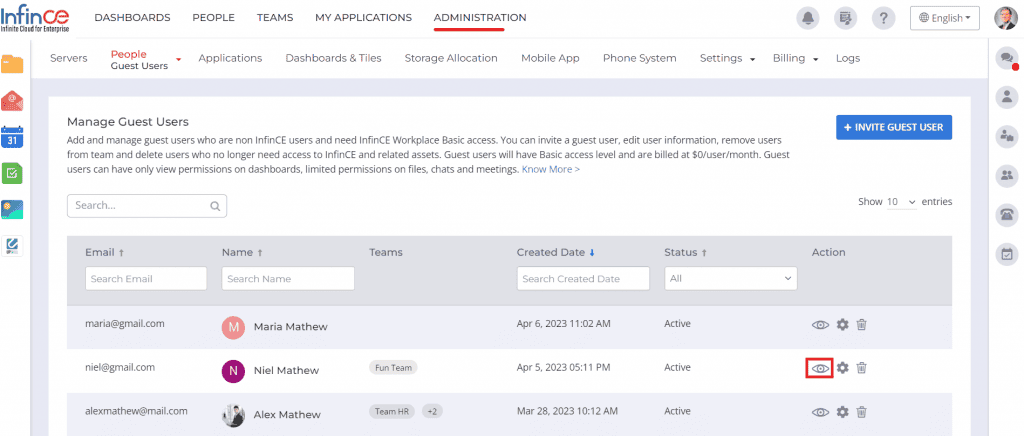Click the settings gear for Maria Mathew

pyautogui.click(x=842, y=325)
